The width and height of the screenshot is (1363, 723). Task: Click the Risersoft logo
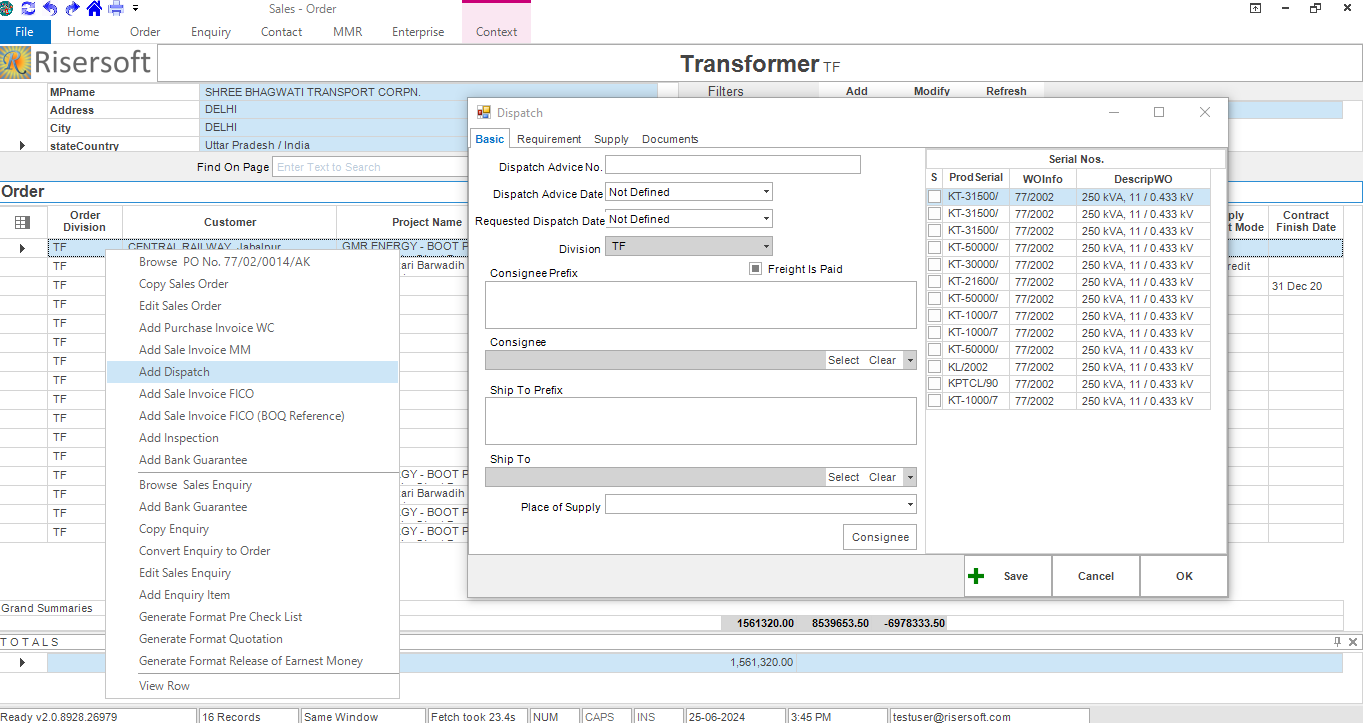pos(77,63)
